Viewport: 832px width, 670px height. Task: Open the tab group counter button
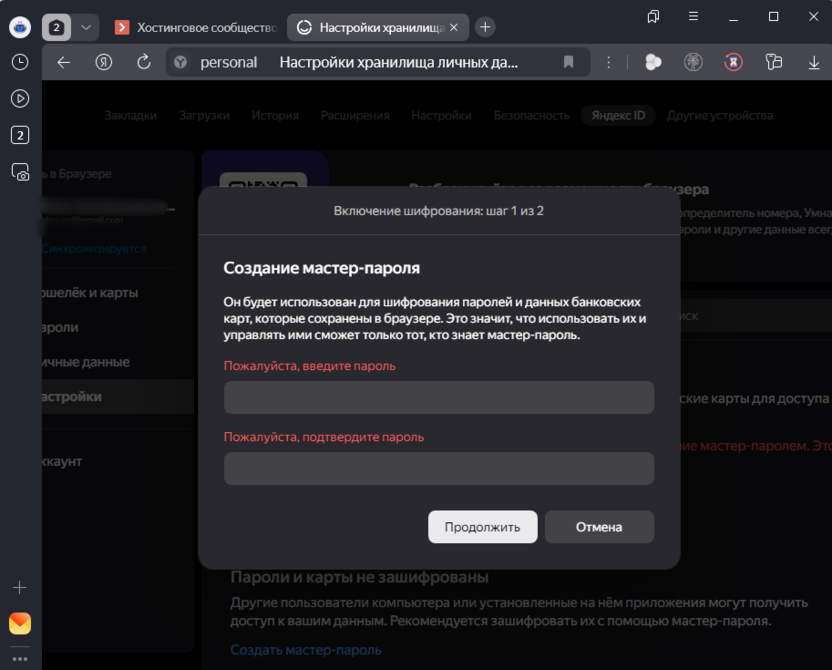pos(56,27)
